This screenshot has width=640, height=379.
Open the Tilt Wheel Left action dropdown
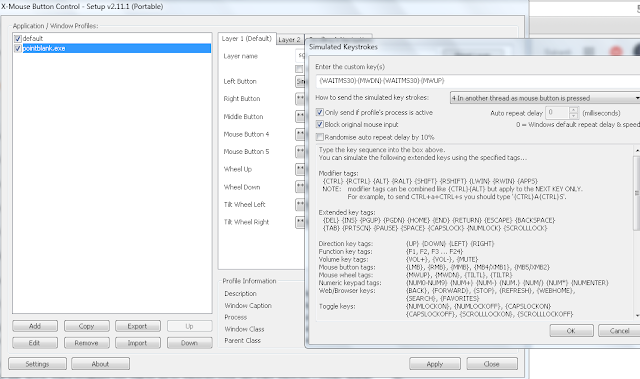300,204
